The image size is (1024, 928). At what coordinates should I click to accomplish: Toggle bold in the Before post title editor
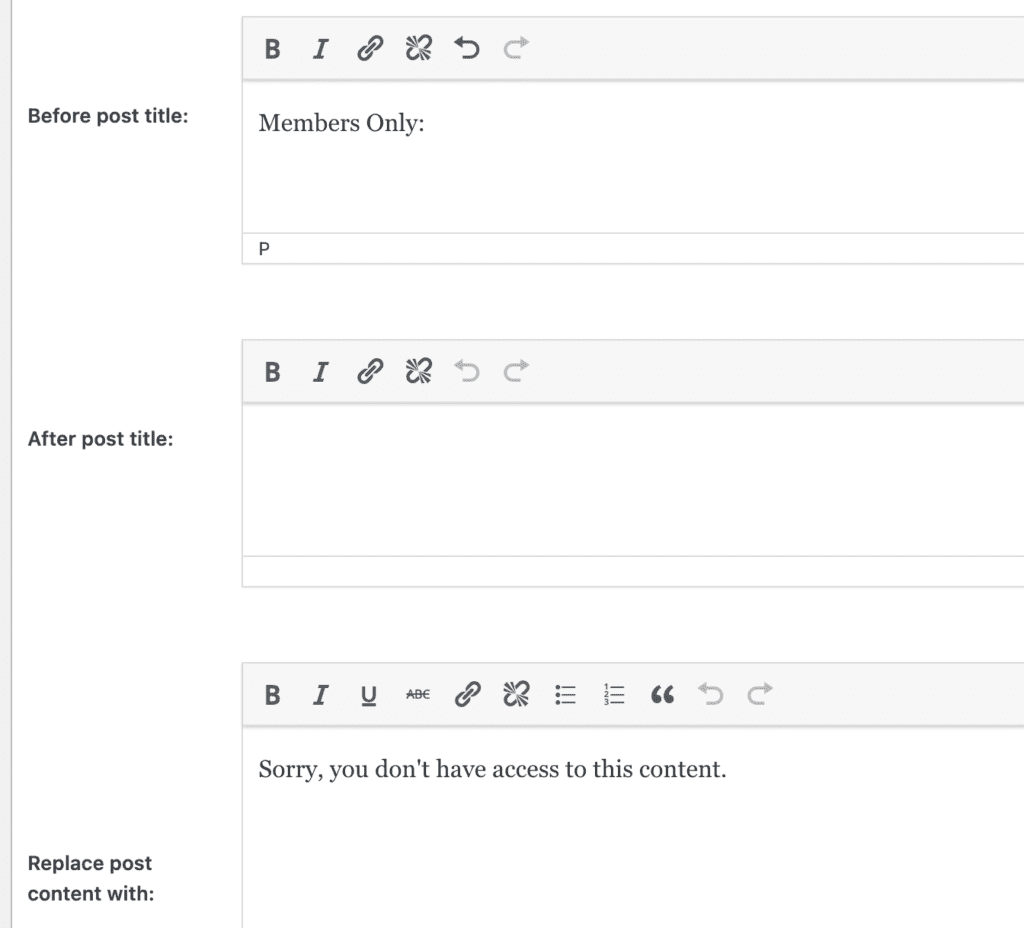[271, 47]
